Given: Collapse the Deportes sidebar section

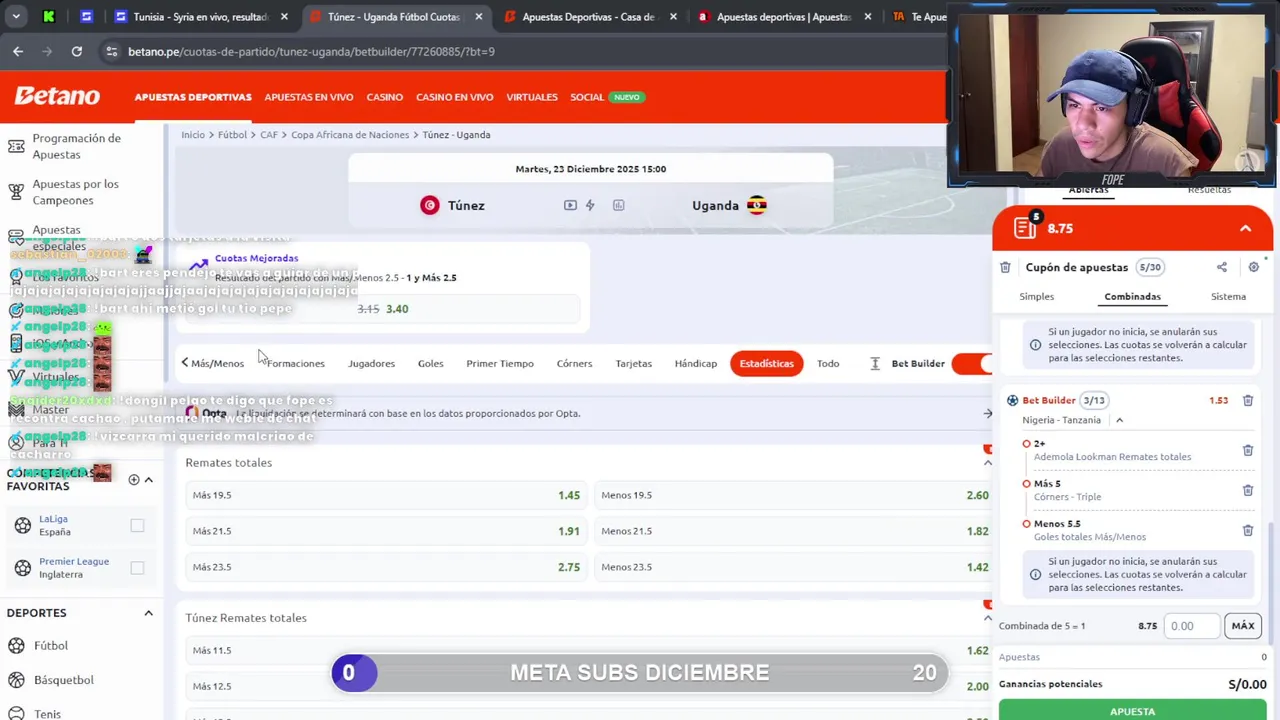Looking at the screenshot, I should (148, 613).
